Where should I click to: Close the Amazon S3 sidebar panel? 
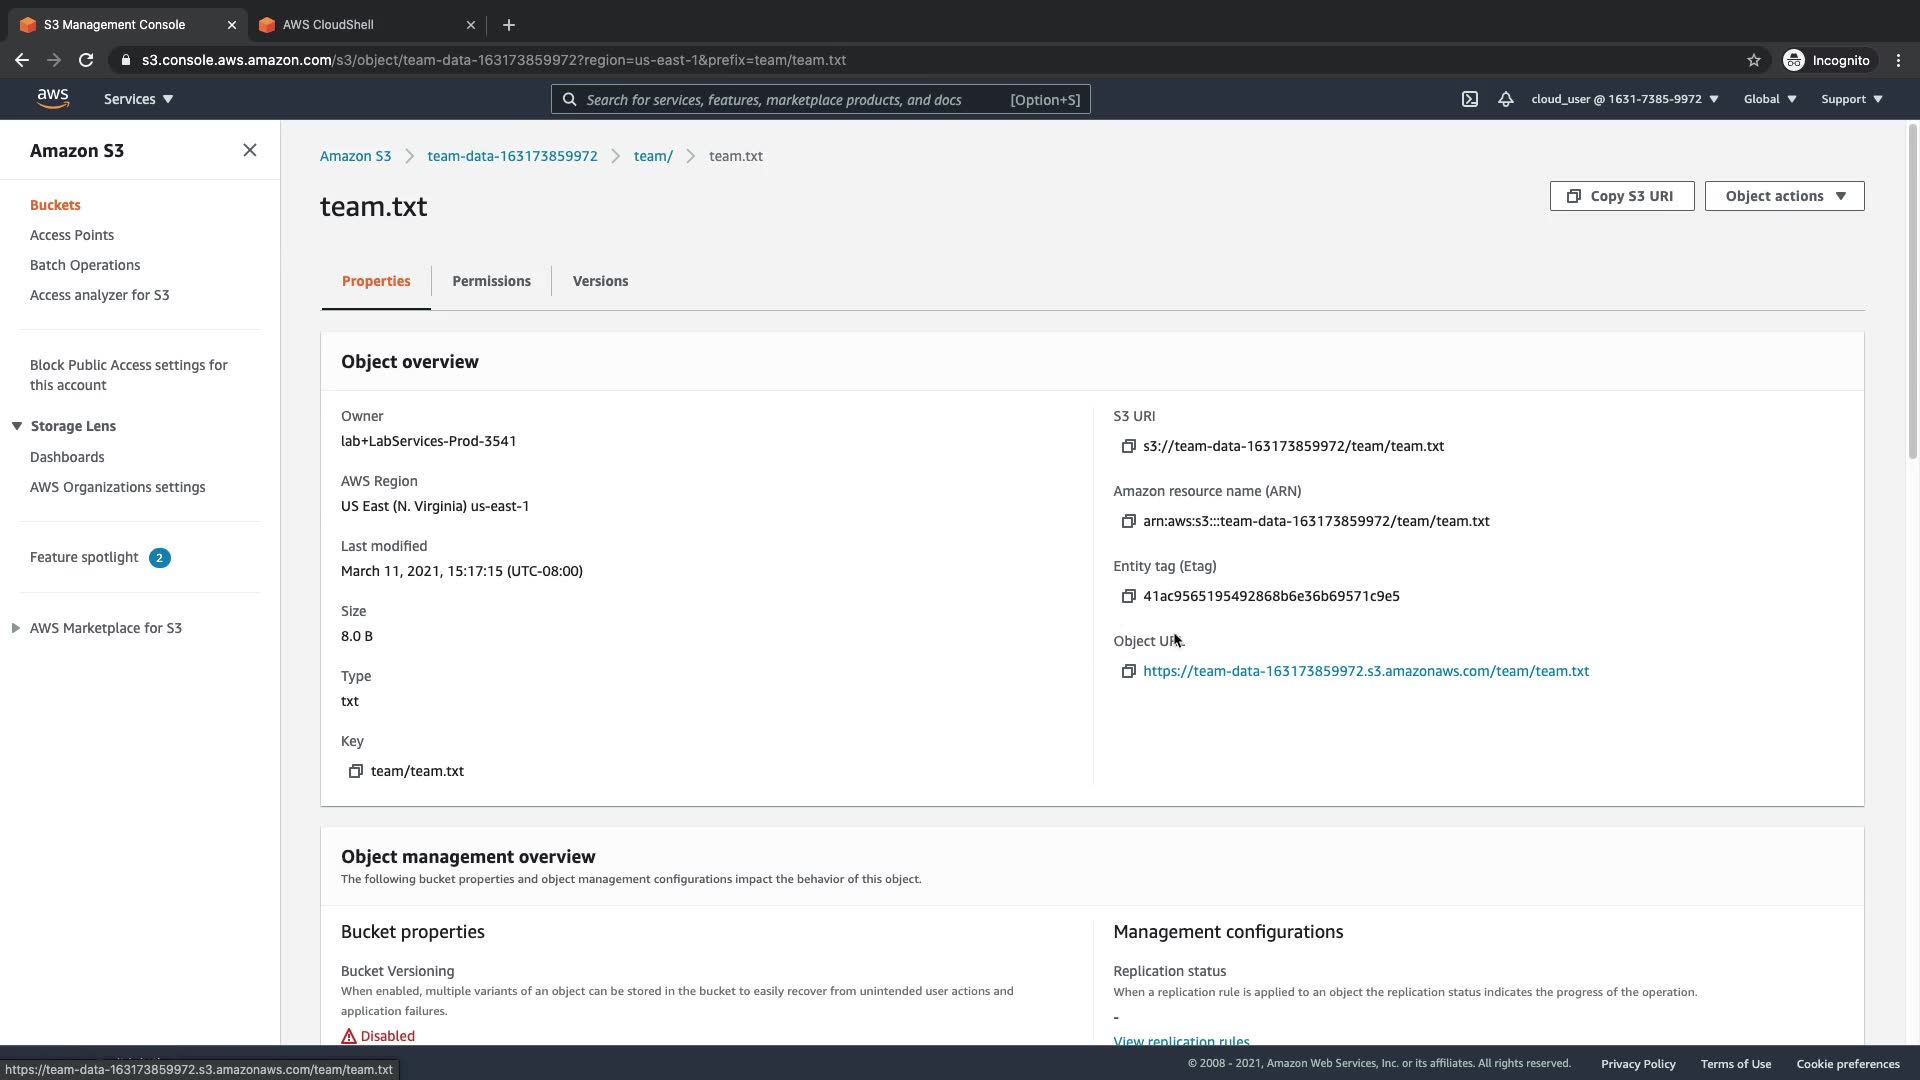[250, 150]
